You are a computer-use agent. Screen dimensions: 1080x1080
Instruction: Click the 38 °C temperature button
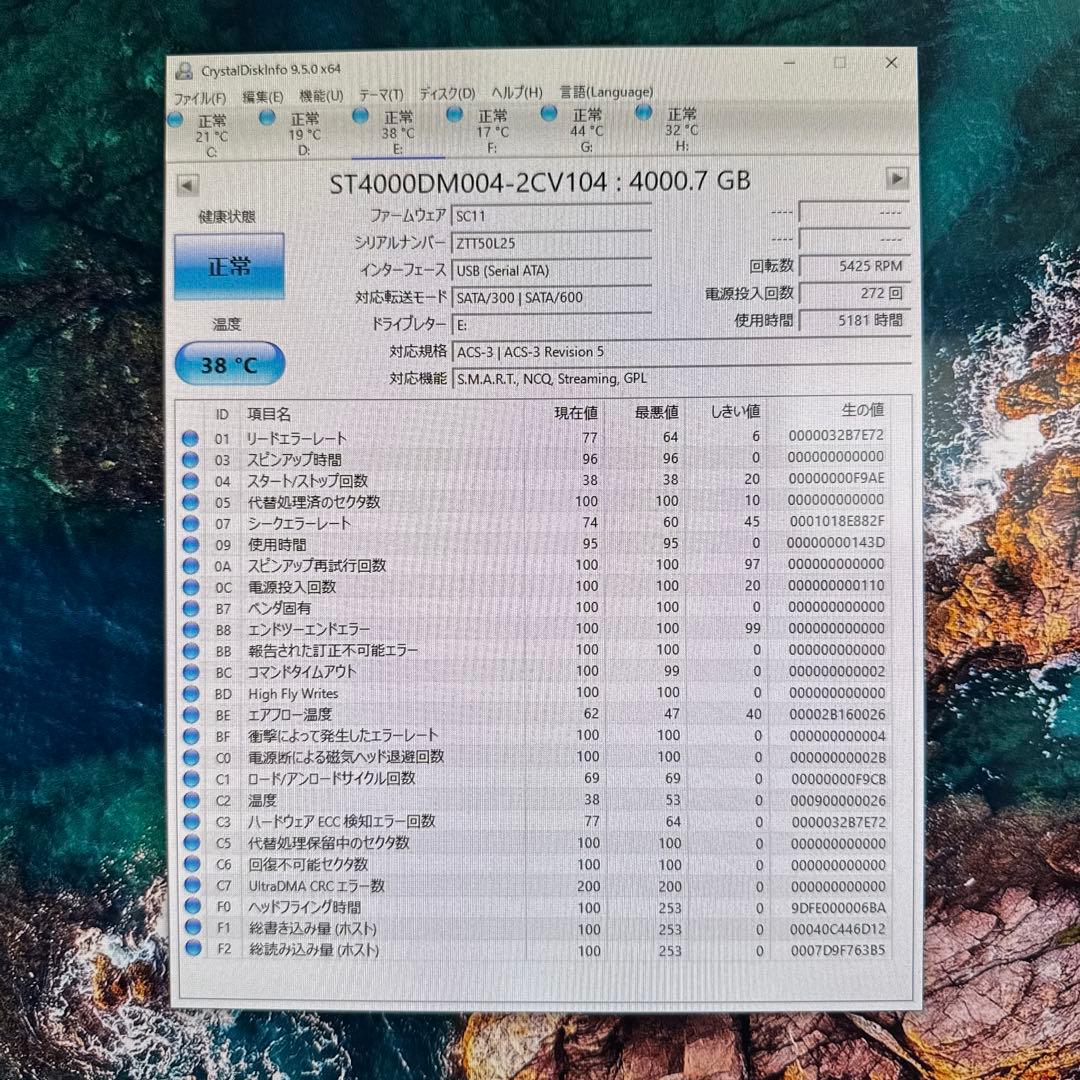(x=229, y=364)
